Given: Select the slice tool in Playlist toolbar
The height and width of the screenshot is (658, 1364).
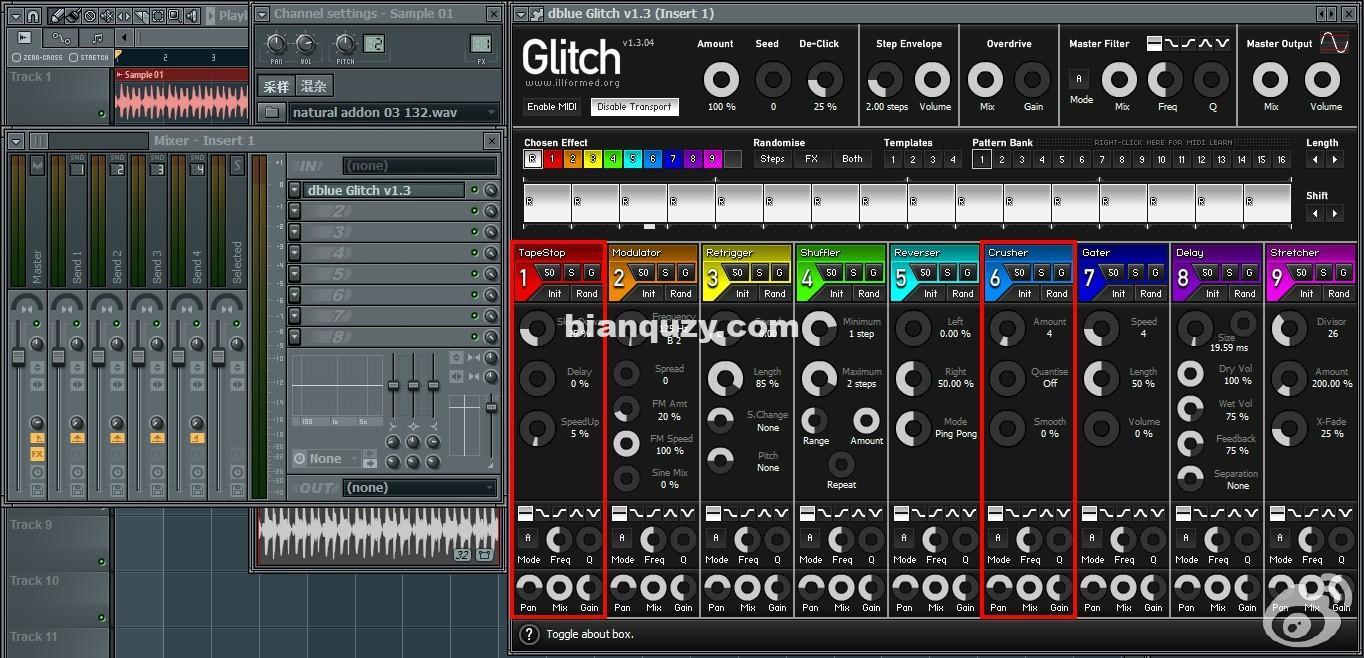Looking at the screenshot, I should click(140, 16).
